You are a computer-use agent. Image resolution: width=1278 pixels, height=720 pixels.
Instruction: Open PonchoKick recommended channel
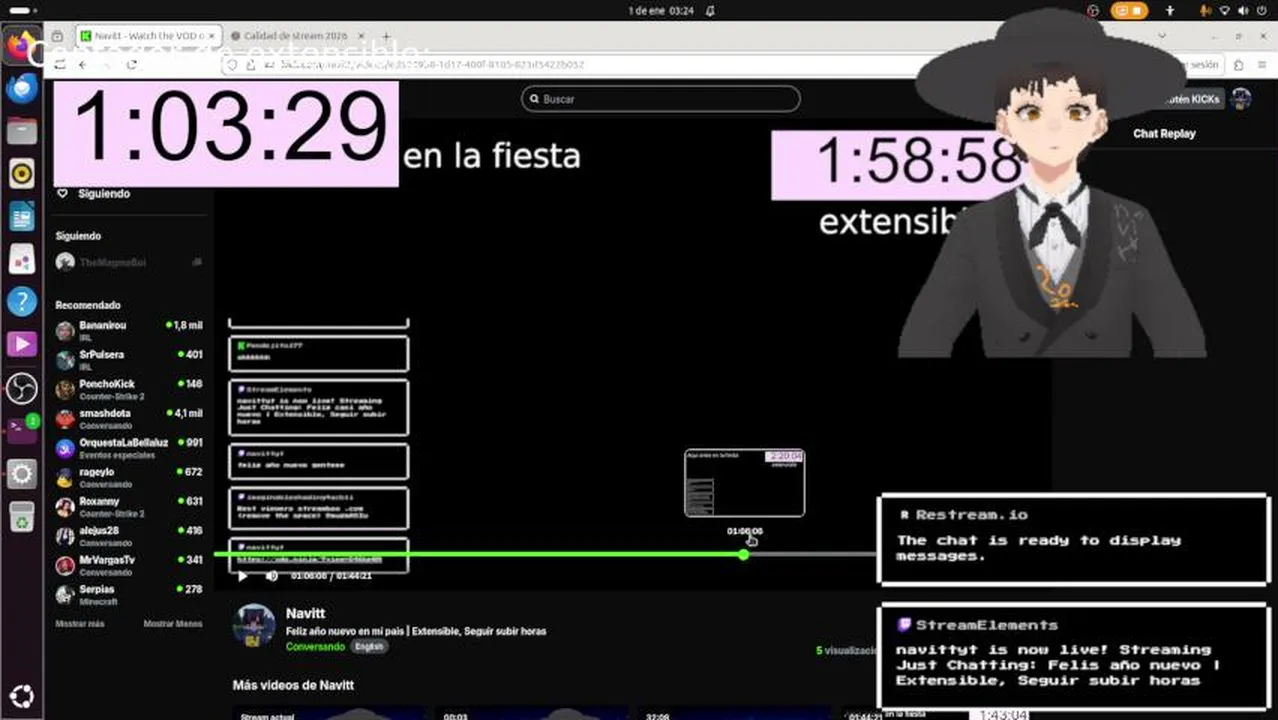click(129, 389)
